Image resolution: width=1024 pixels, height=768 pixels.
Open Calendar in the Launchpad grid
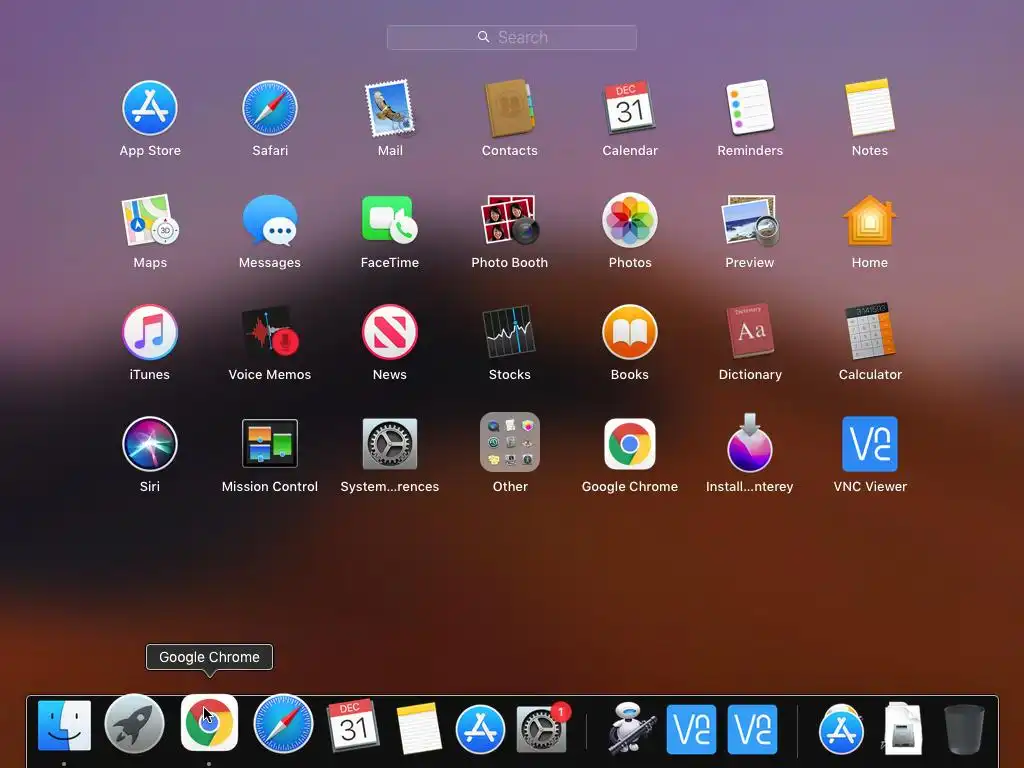click(630, 108)
